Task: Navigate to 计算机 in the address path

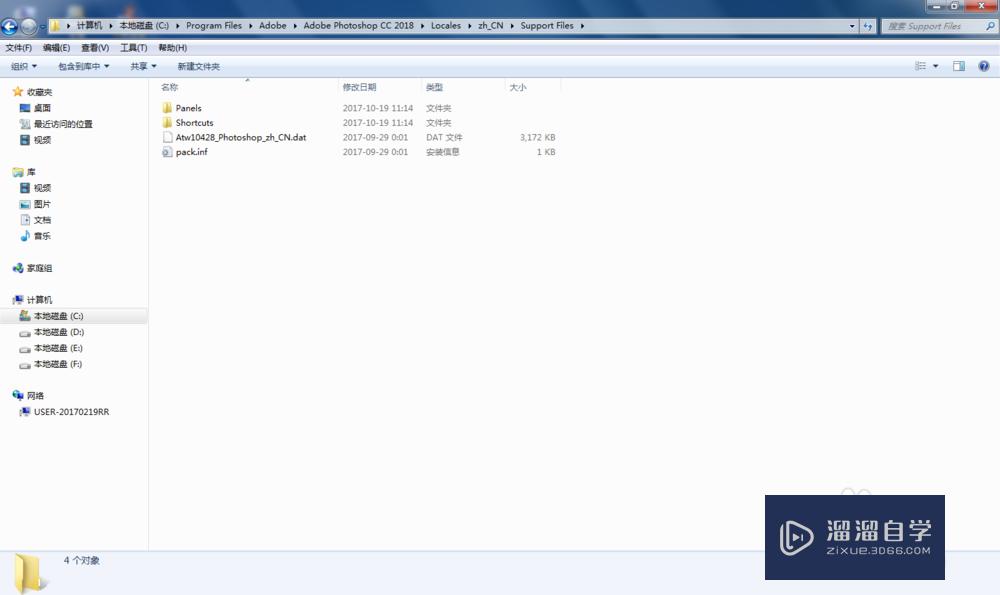Action: pos(89,26)
